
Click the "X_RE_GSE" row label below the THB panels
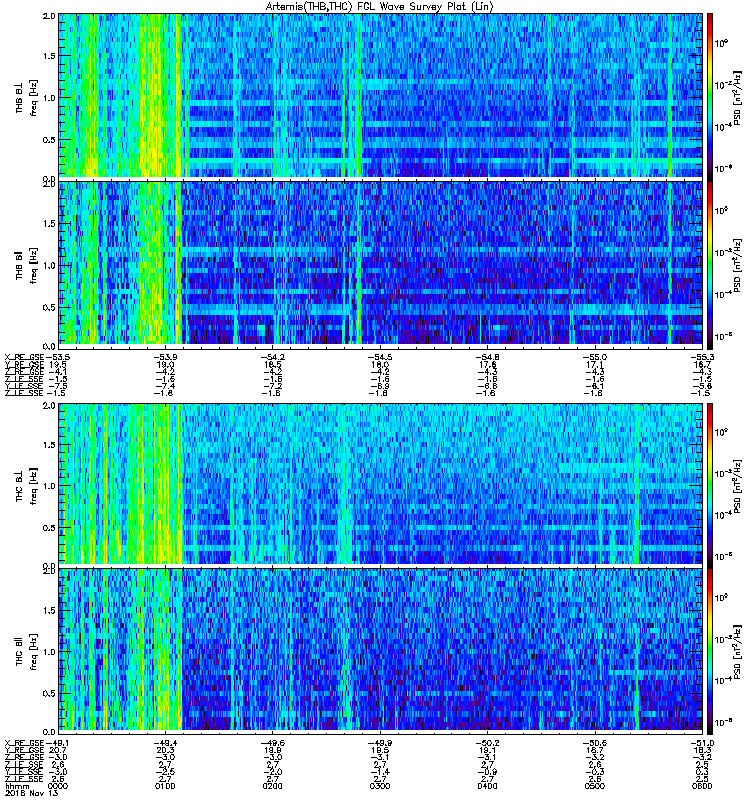point(24,357)
